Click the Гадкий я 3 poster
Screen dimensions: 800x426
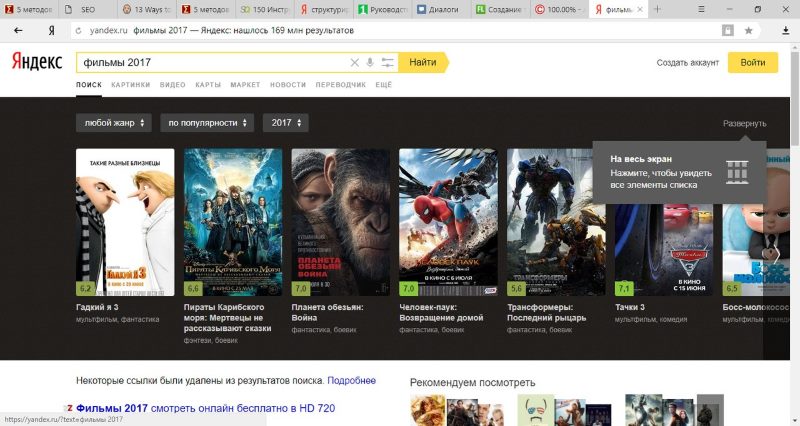[x=125, y=222]
